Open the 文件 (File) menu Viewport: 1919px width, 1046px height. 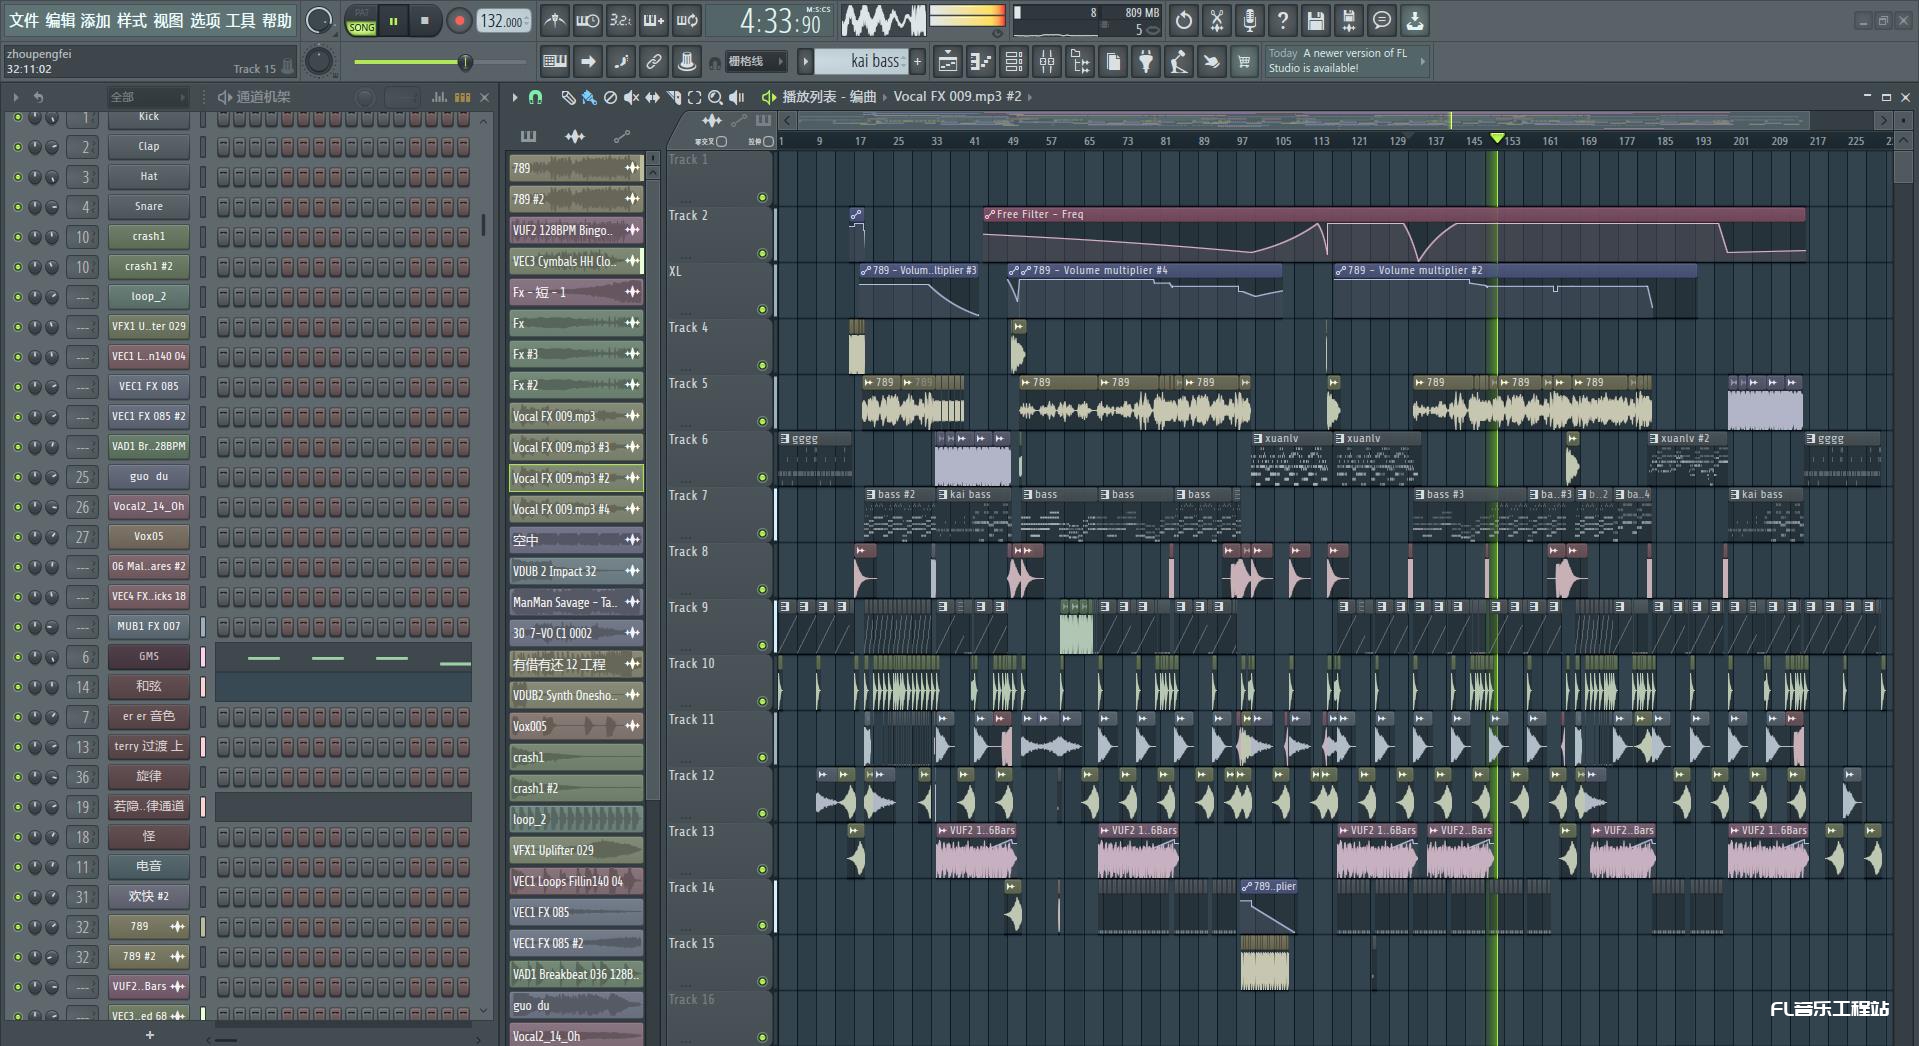(x=23, y=21)
